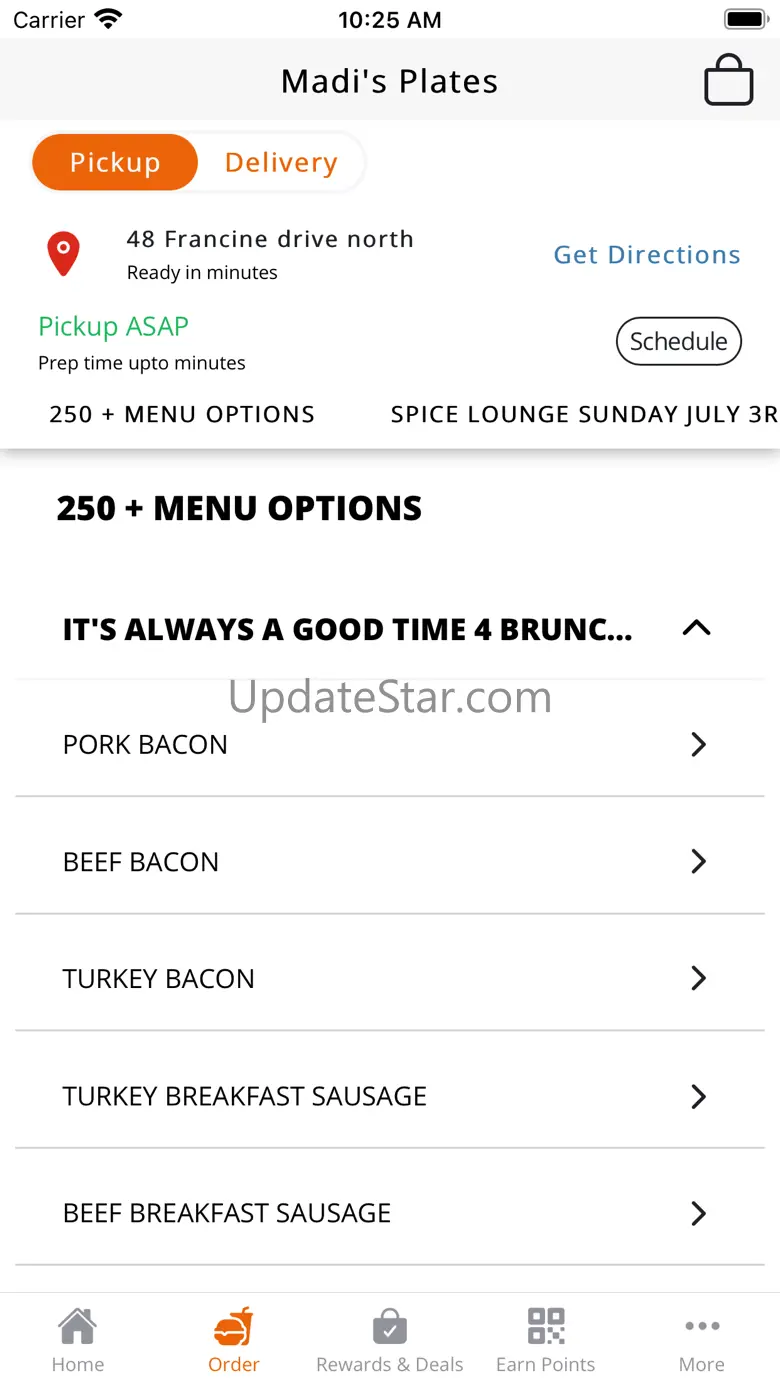
Task: Expand PORK BACON item chevron
Action: pyautogui.click(x=699, y=744)
